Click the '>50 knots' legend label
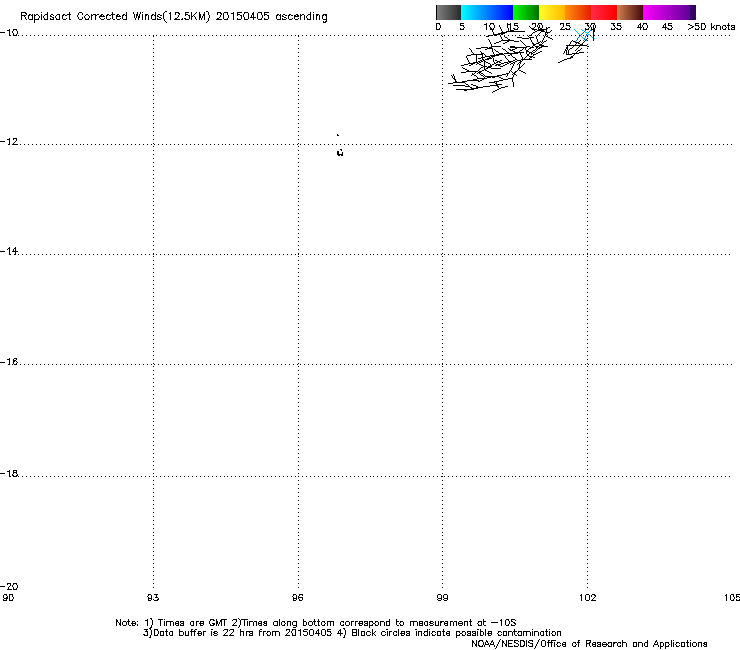This screenshot has height=650, width=740. tap(711, 27)
